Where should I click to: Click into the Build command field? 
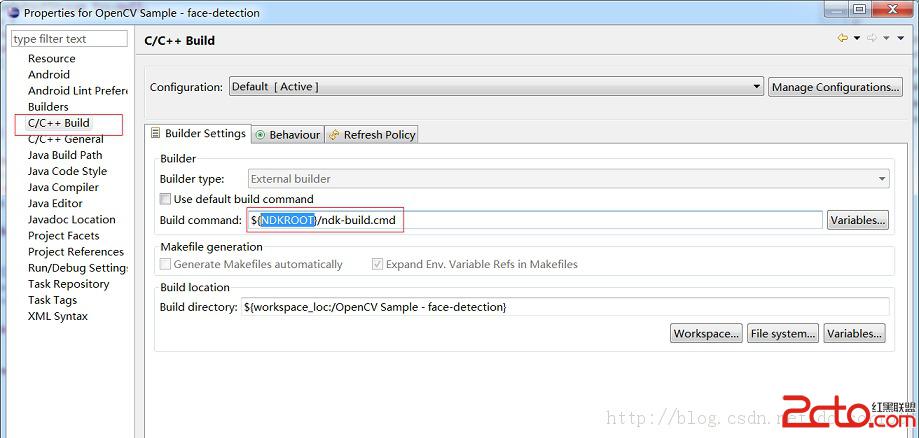coord(535,220)
